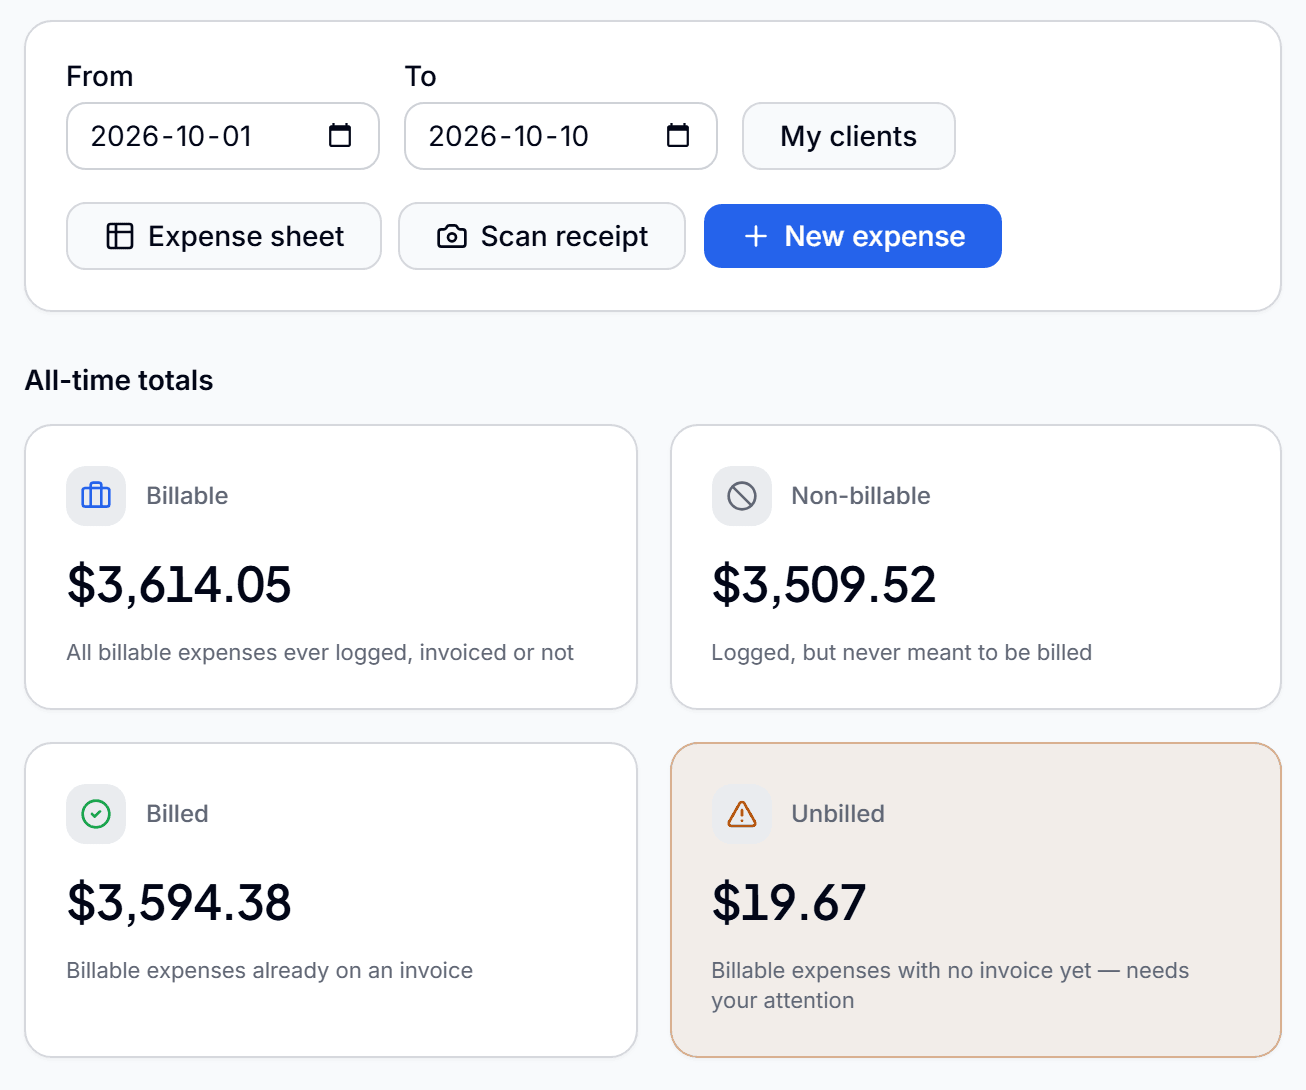The width and height of the screenshot is (1306, 1090).
Task: Select the Billed total $3,594.38
Action: (x=179, y=903)
